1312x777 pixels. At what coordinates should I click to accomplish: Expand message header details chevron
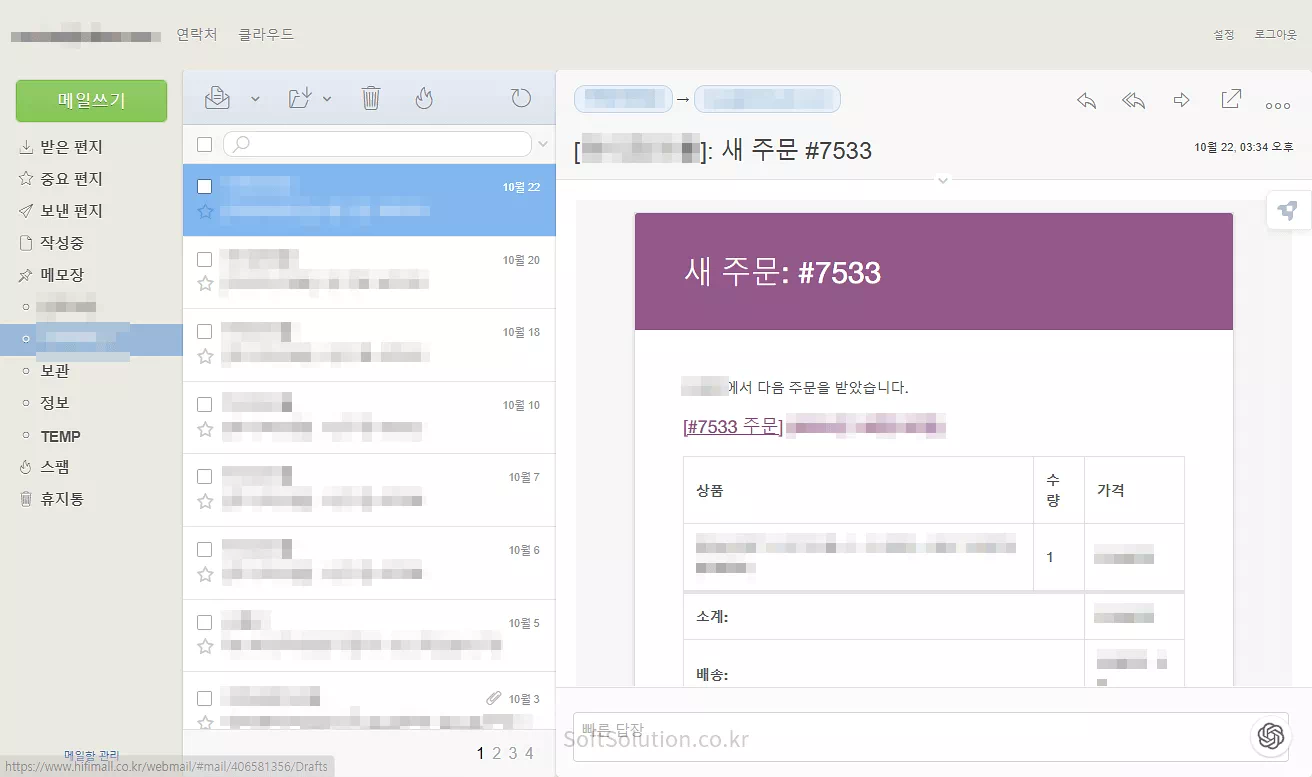click(942, 181)
